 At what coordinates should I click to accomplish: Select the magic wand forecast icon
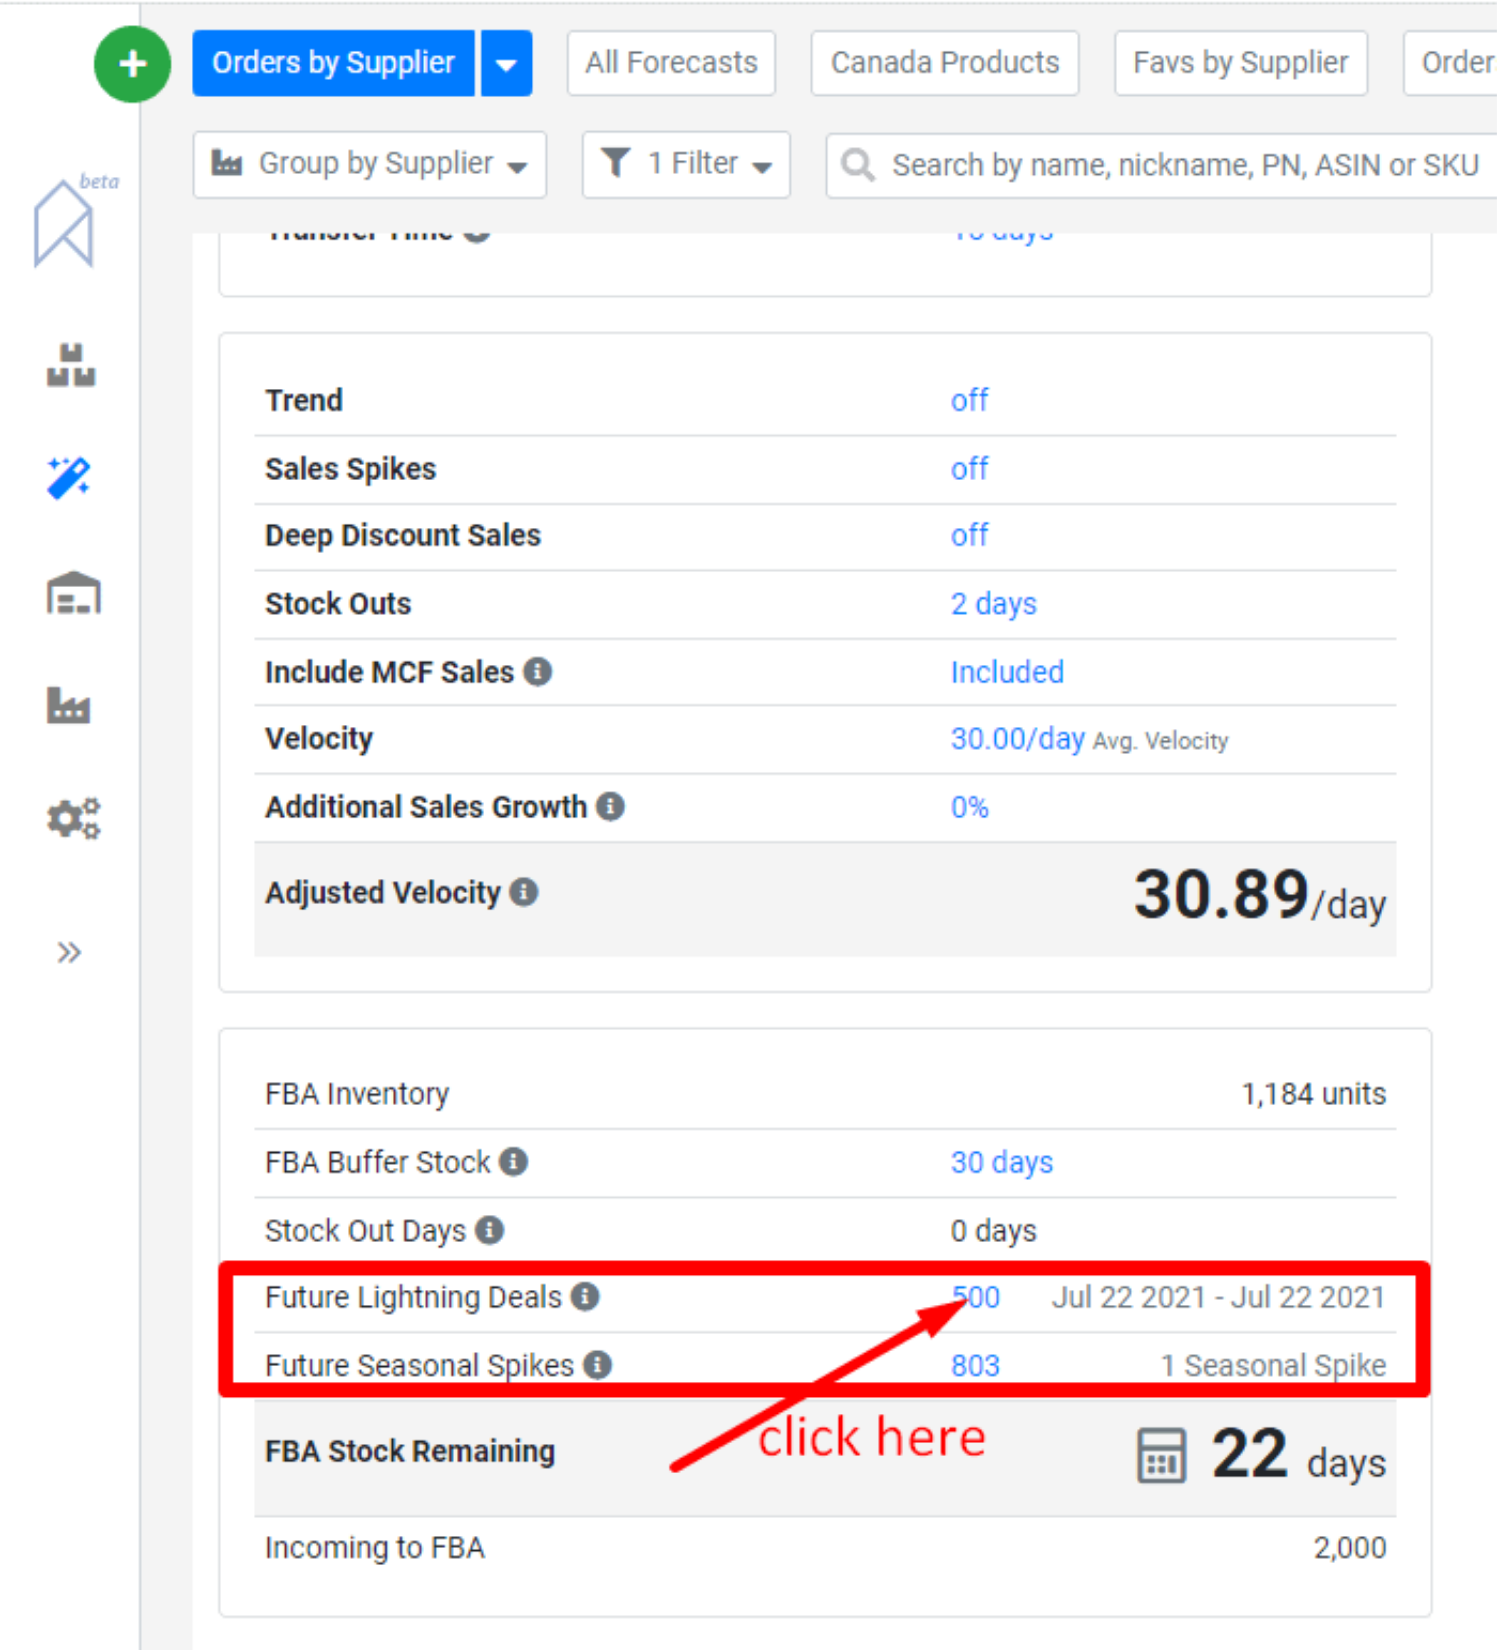pyautogui.click(x=69, y=478)
